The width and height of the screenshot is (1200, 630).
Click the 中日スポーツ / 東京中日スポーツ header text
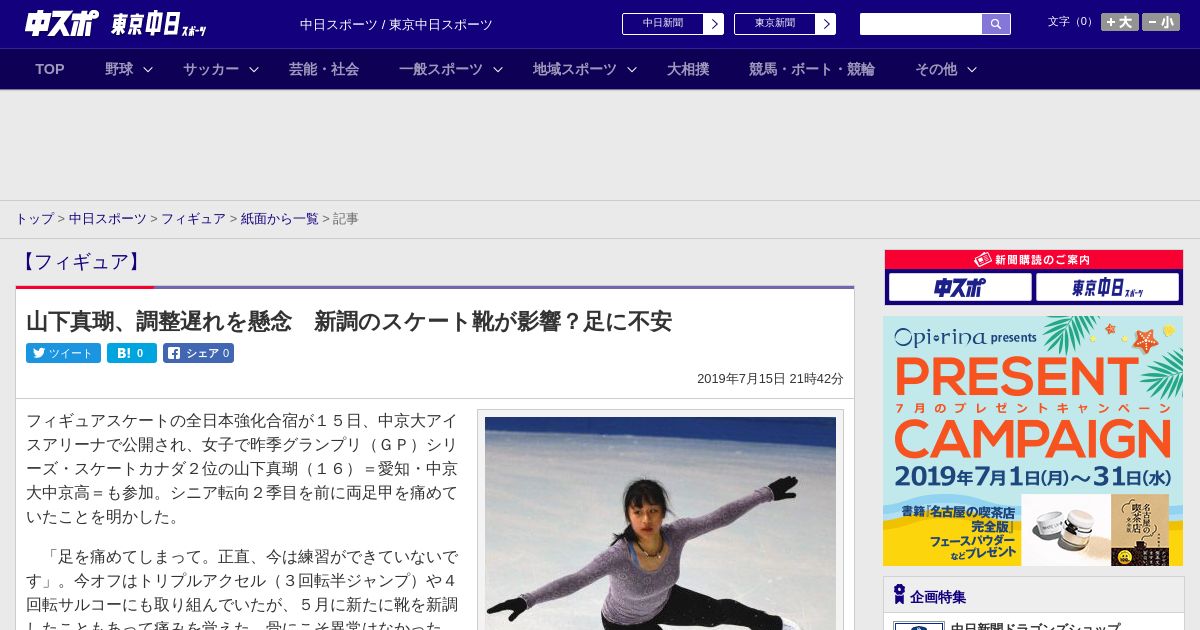[x=396, y=25]
